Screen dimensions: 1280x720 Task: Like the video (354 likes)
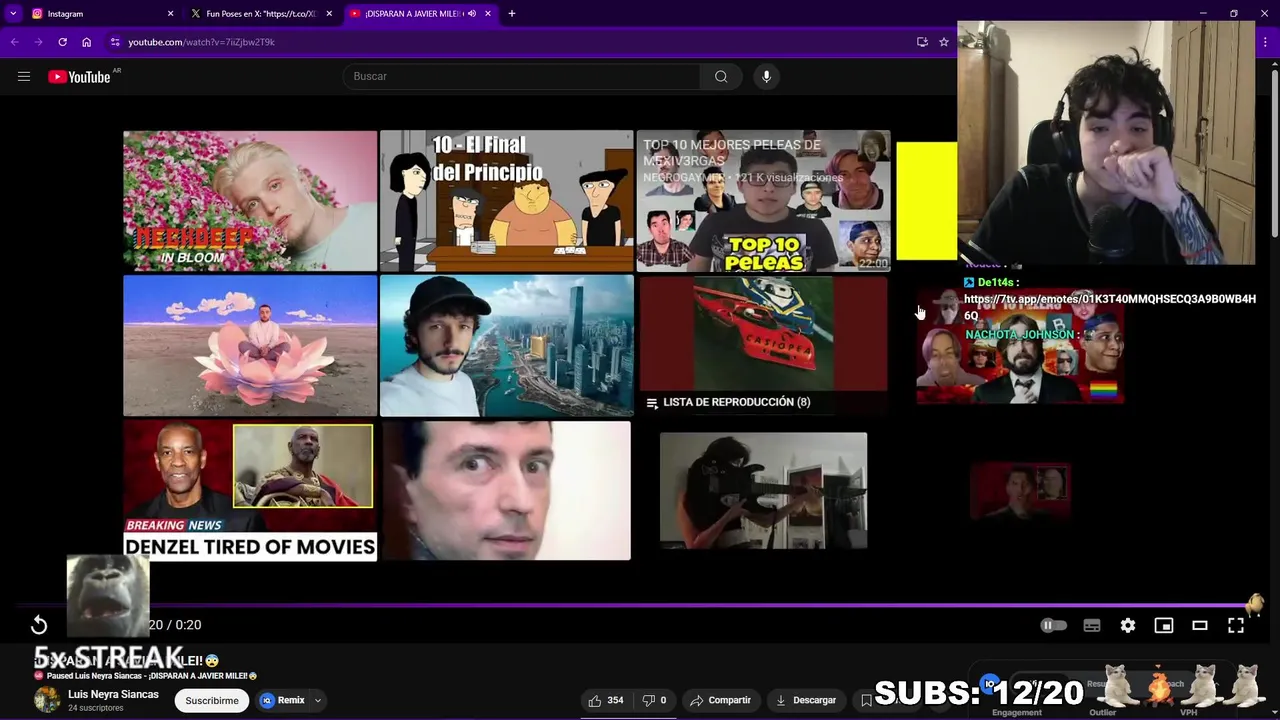tap(605, 700)
